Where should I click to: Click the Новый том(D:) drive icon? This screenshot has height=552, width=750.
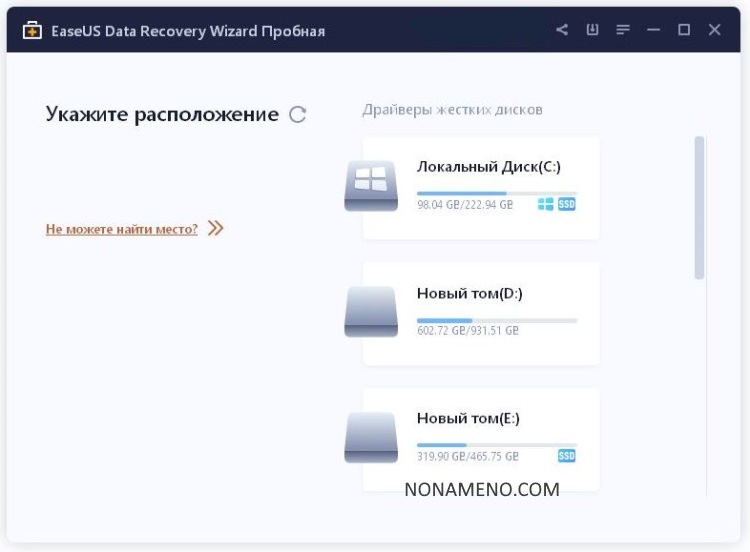(x=371, y=311)
